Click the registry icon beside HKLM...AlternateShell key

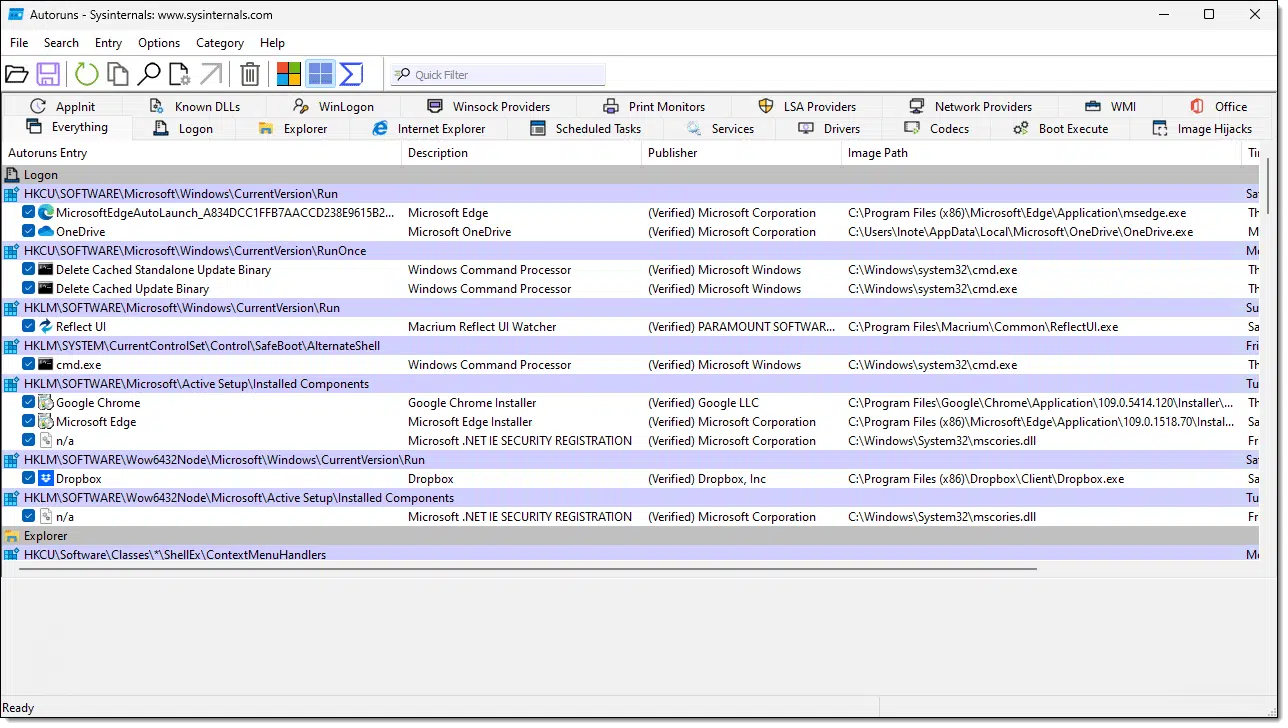pyautogui.click(x=12, y=345)
